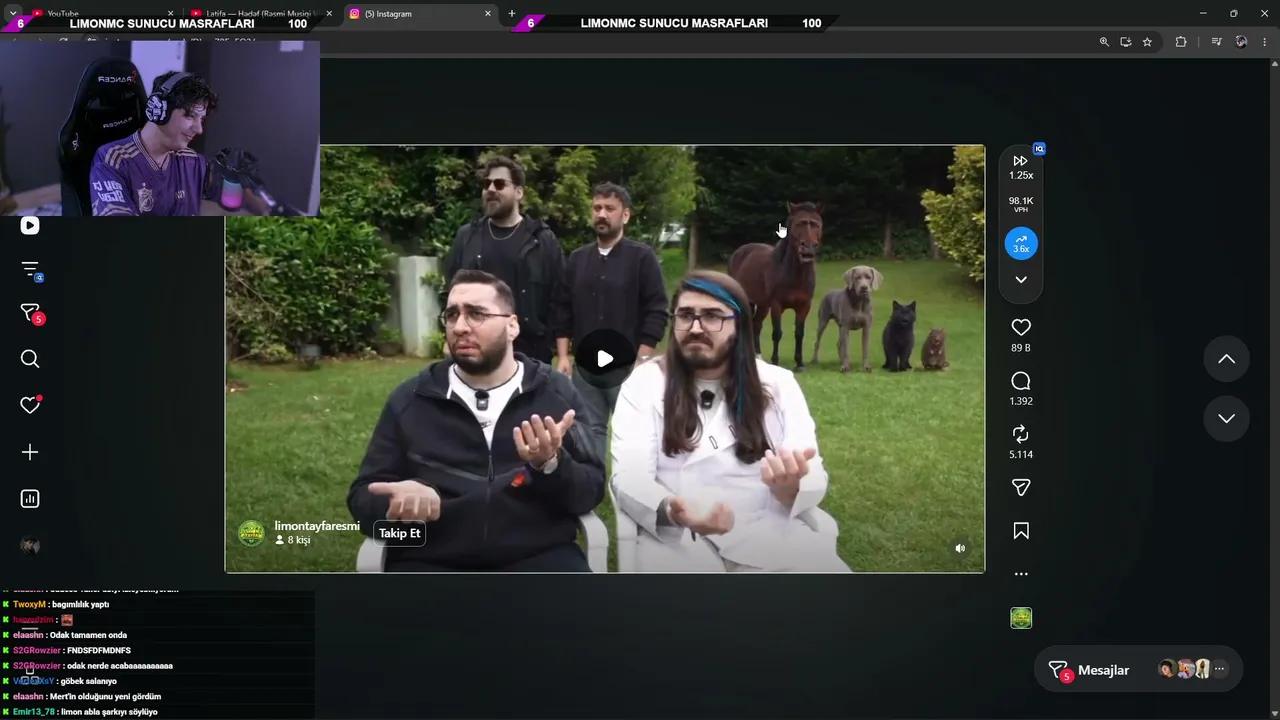Viewport: 1280px width, 720px height.
Task: Play the paused reel video
Action: pyautogui.click(x=605, y=359)
